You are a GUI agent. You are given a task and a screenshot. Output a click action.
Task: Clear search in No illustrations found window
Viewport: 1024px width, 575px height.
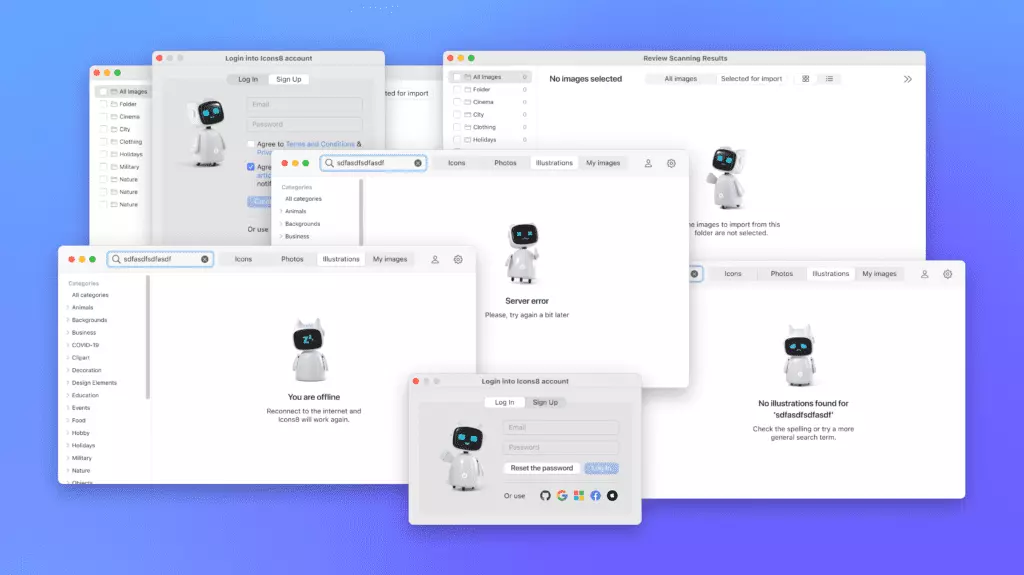point(694,274)
